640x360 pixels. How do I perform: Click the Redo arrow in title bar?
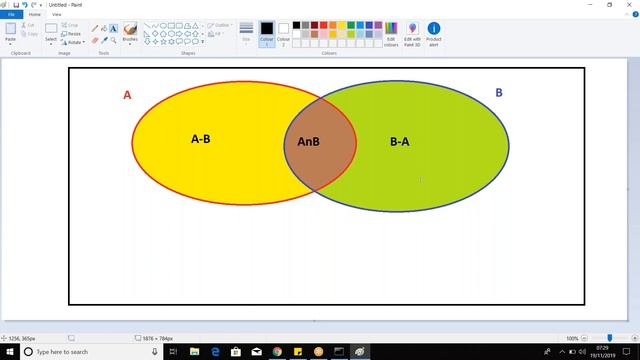(x=33, y=5)
